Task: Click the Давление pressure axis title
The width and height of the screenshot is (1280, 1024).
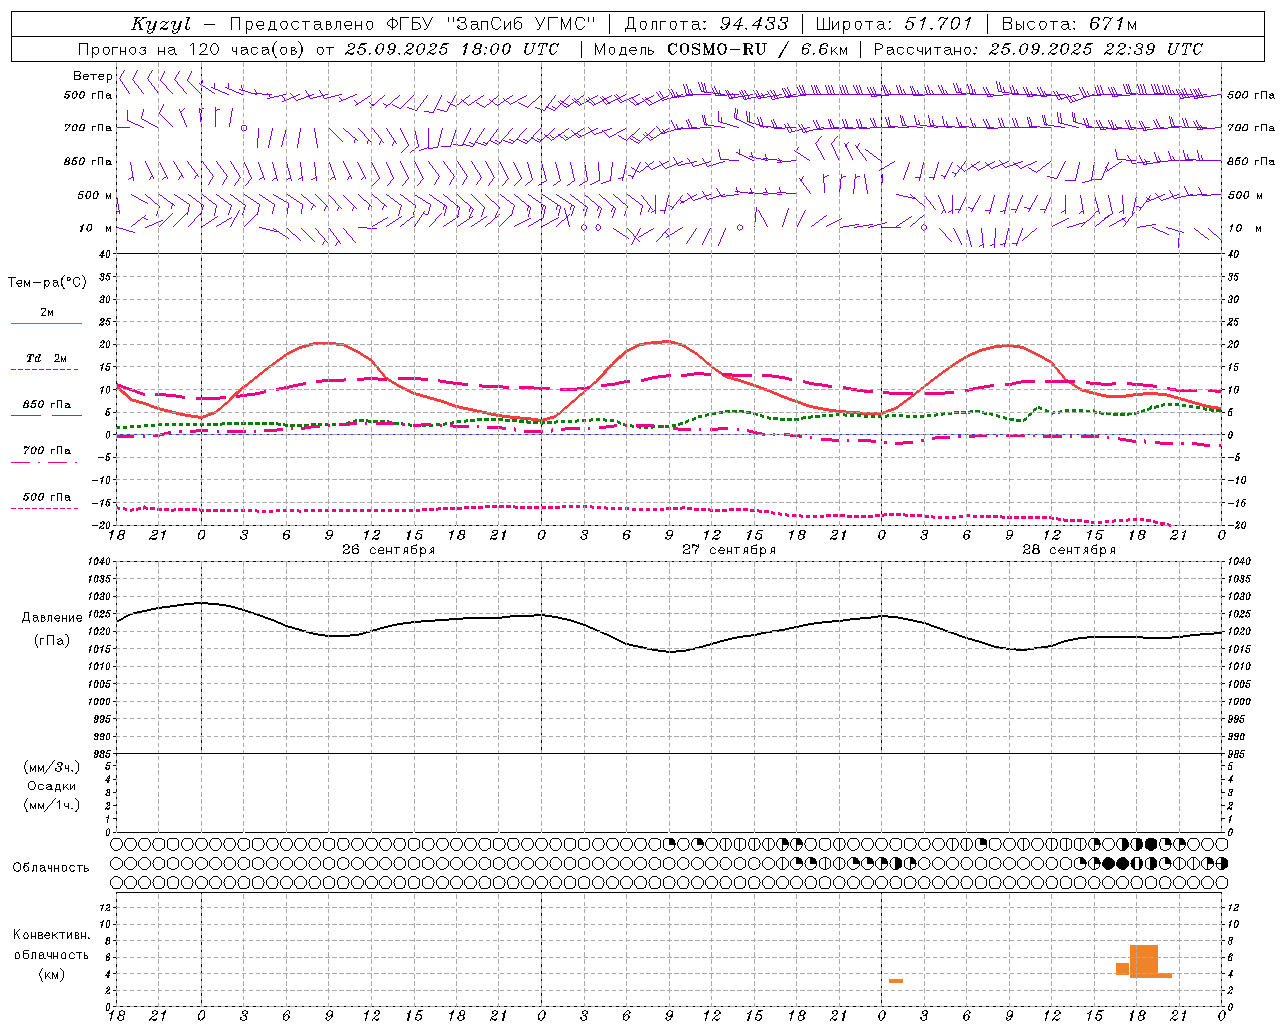Action: tap(52, 618)
